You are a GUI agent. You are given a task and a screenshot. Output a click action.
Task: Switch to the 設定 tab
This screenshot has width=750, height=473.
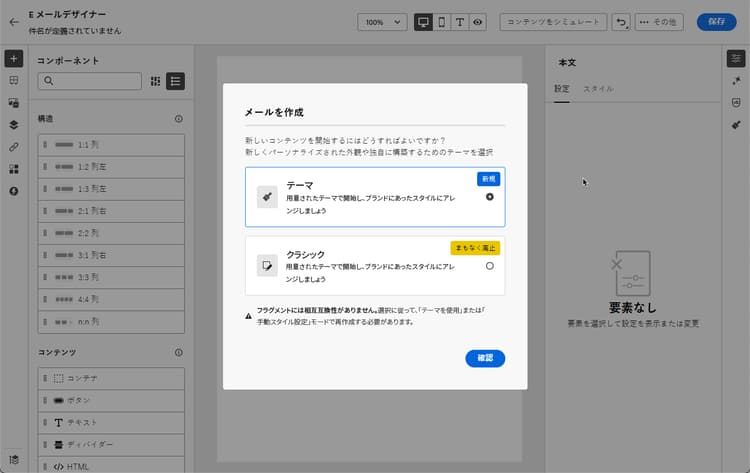562,89
